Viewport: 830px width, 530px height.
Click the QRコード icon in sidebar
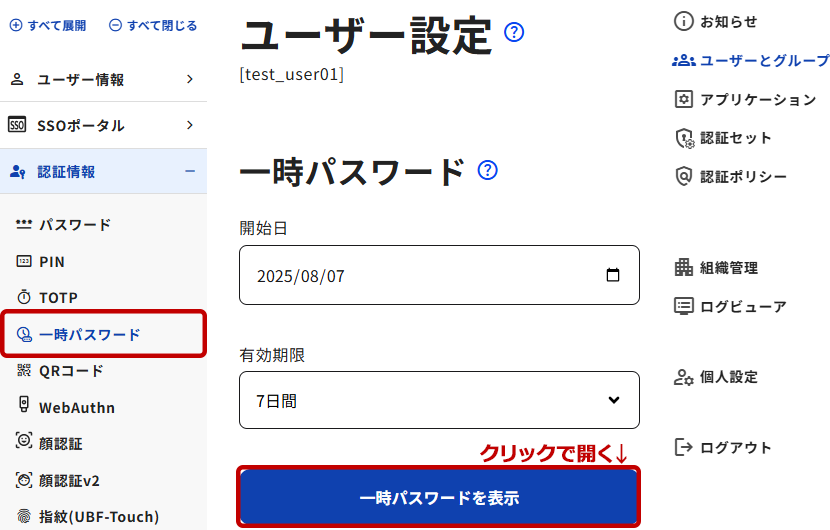point(24,371)
